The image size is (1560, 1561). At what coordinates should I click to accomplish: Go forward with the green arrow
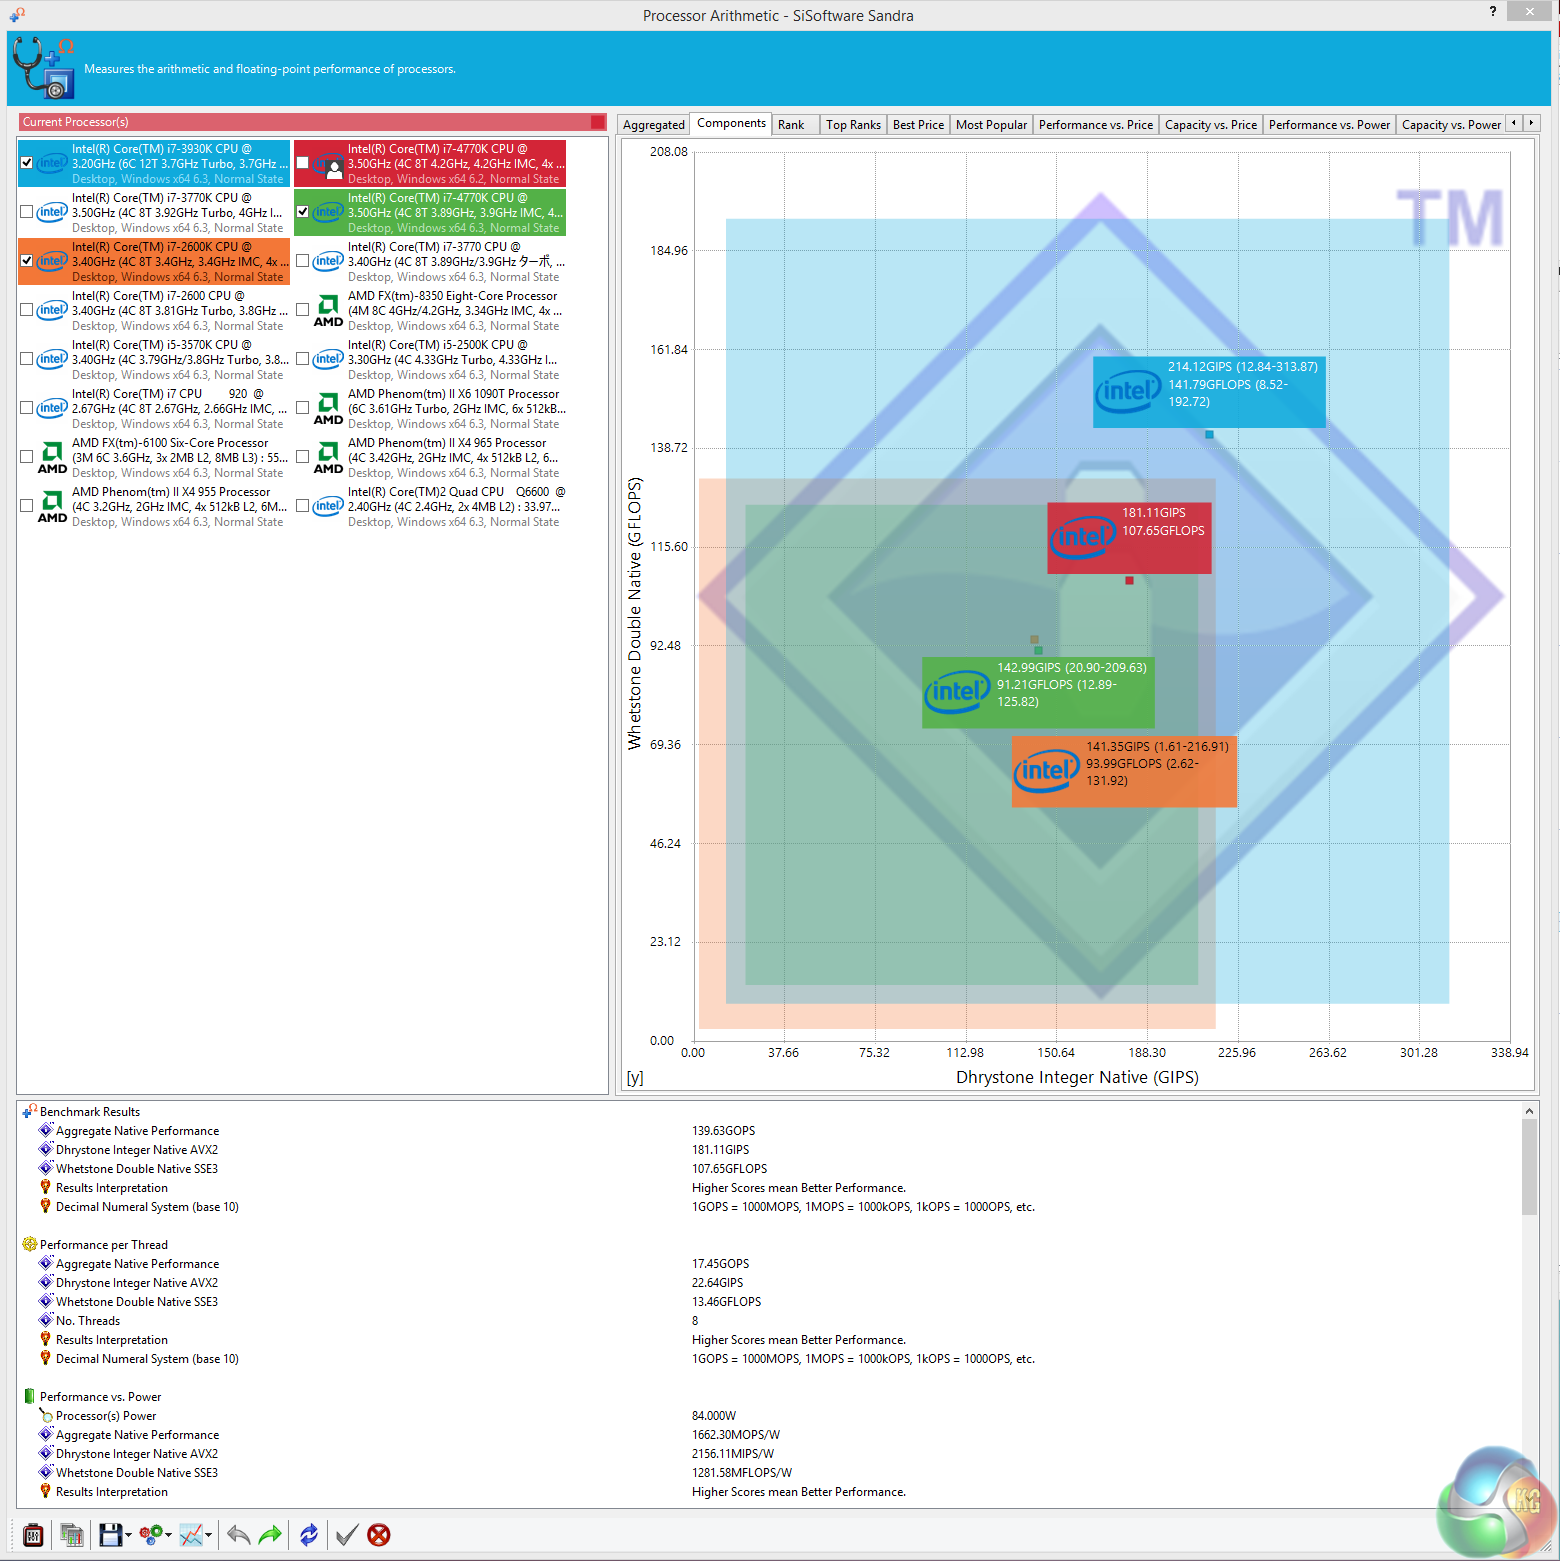point(270,1535)
